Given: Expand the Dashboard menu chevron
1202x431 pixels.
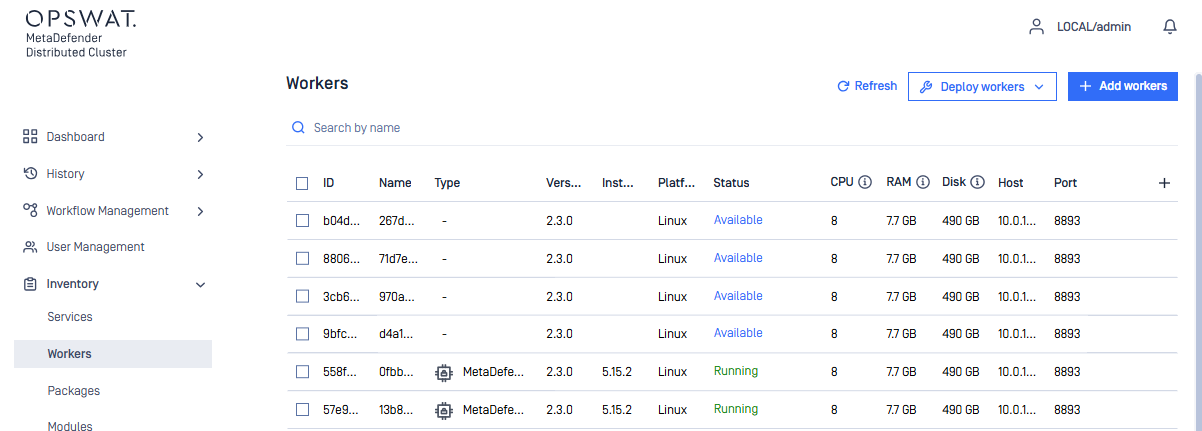Looking at the screenshot, I should point(200,137).
